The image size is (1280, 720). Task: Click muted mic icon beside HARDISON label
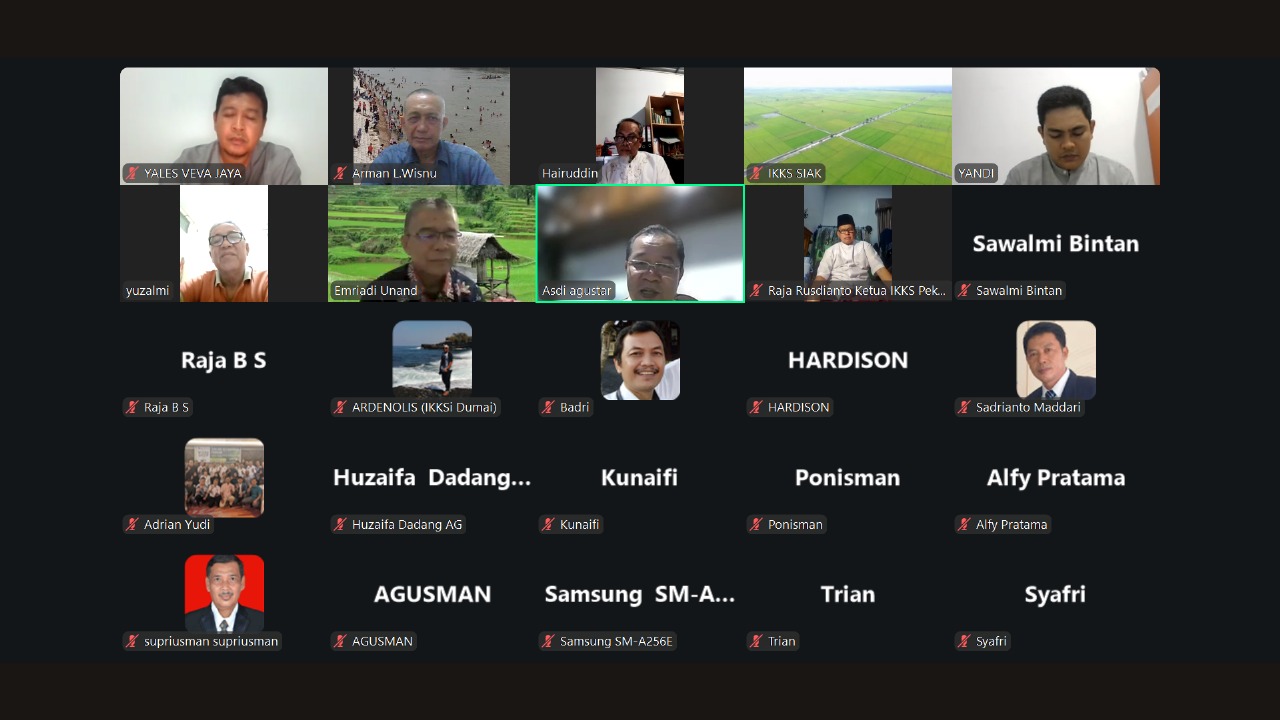click(x=756, y=407)
